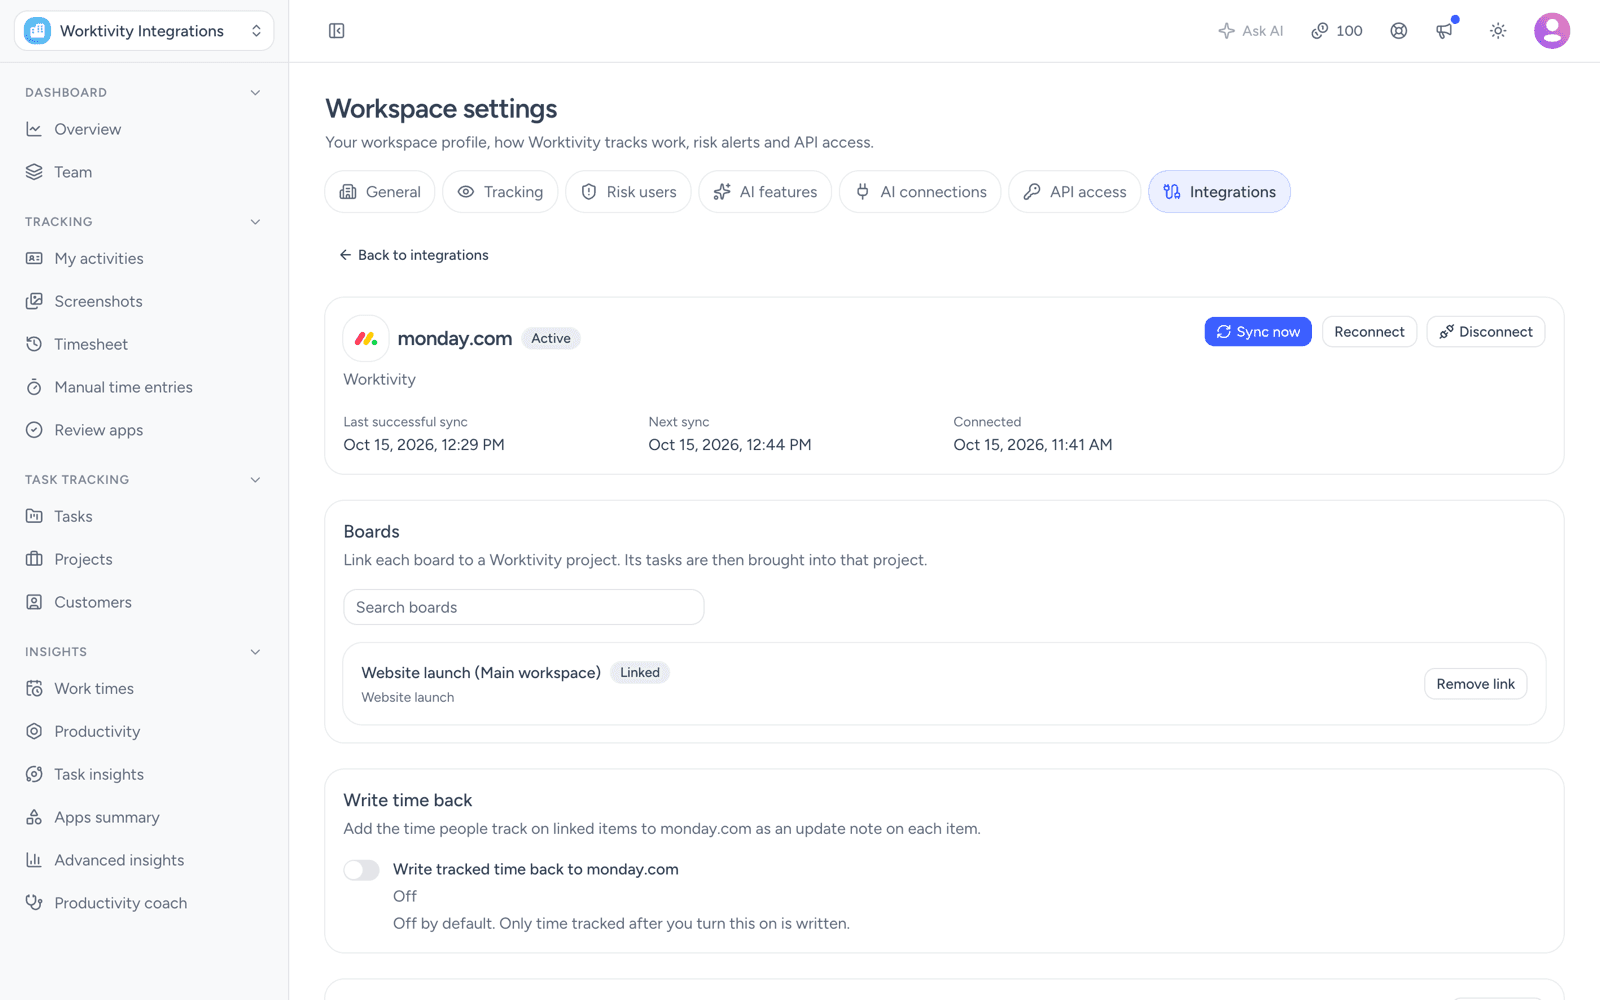Click the Linked badge on Website launch
The width and height of the screenshot is (1600, 1000).
(x=640, y=673)
